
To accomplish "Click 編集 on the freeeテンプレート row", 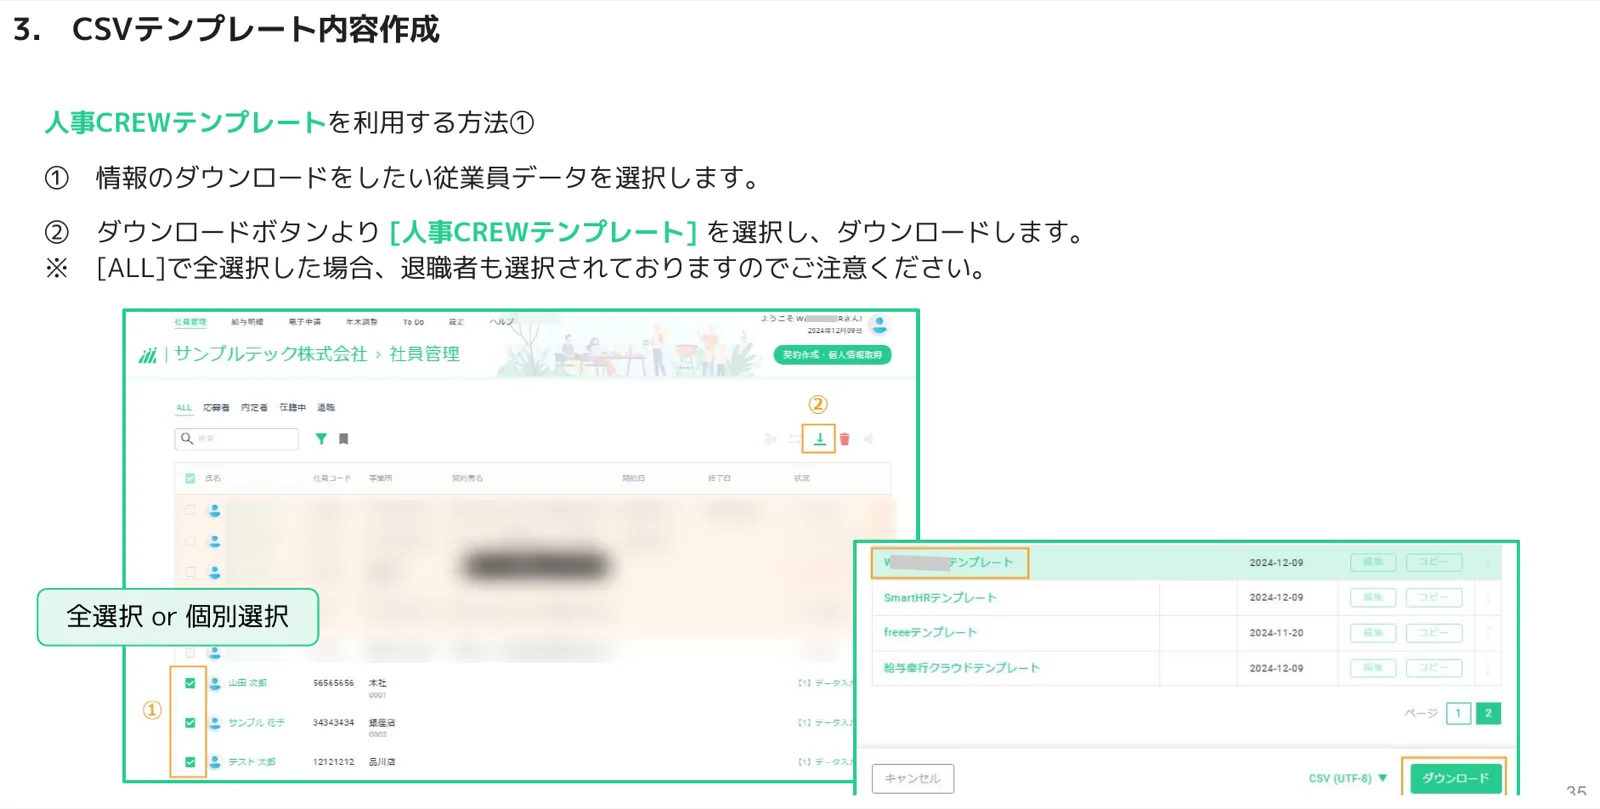I will pos(1373,633).
